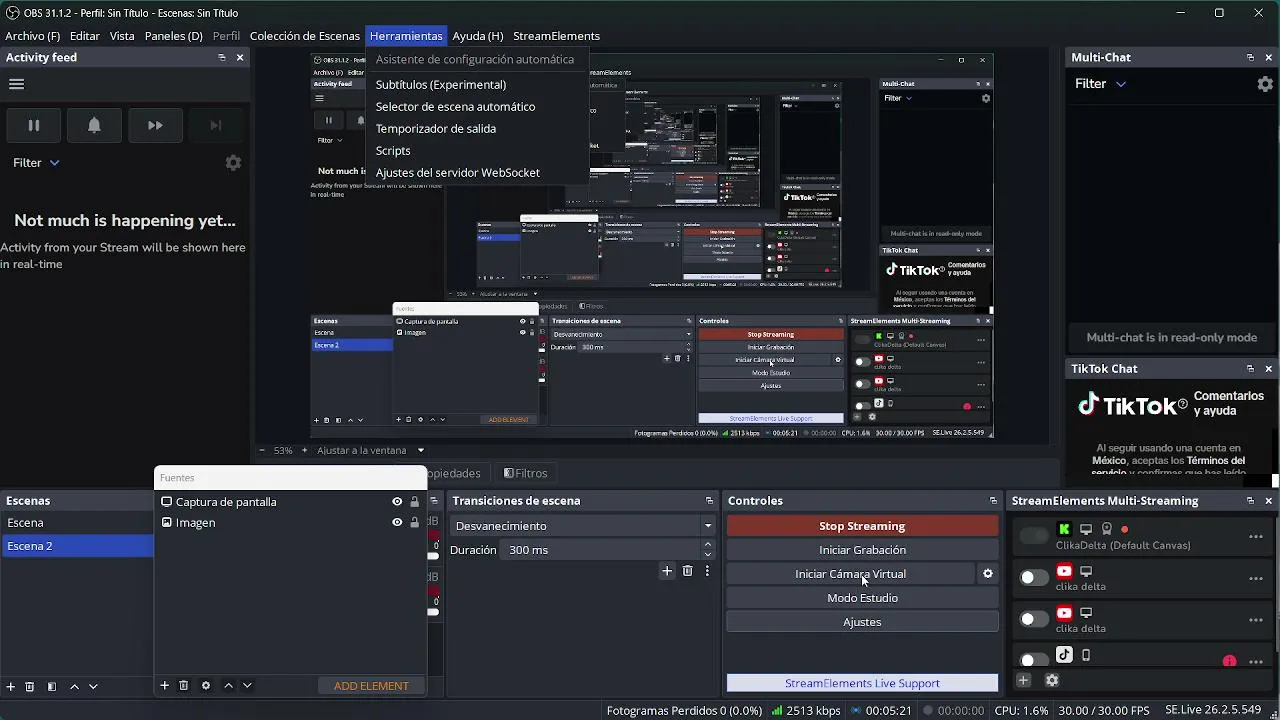Open Ajustes del servidor WebSocket
1280x720 pixels.
coord(457,173)
